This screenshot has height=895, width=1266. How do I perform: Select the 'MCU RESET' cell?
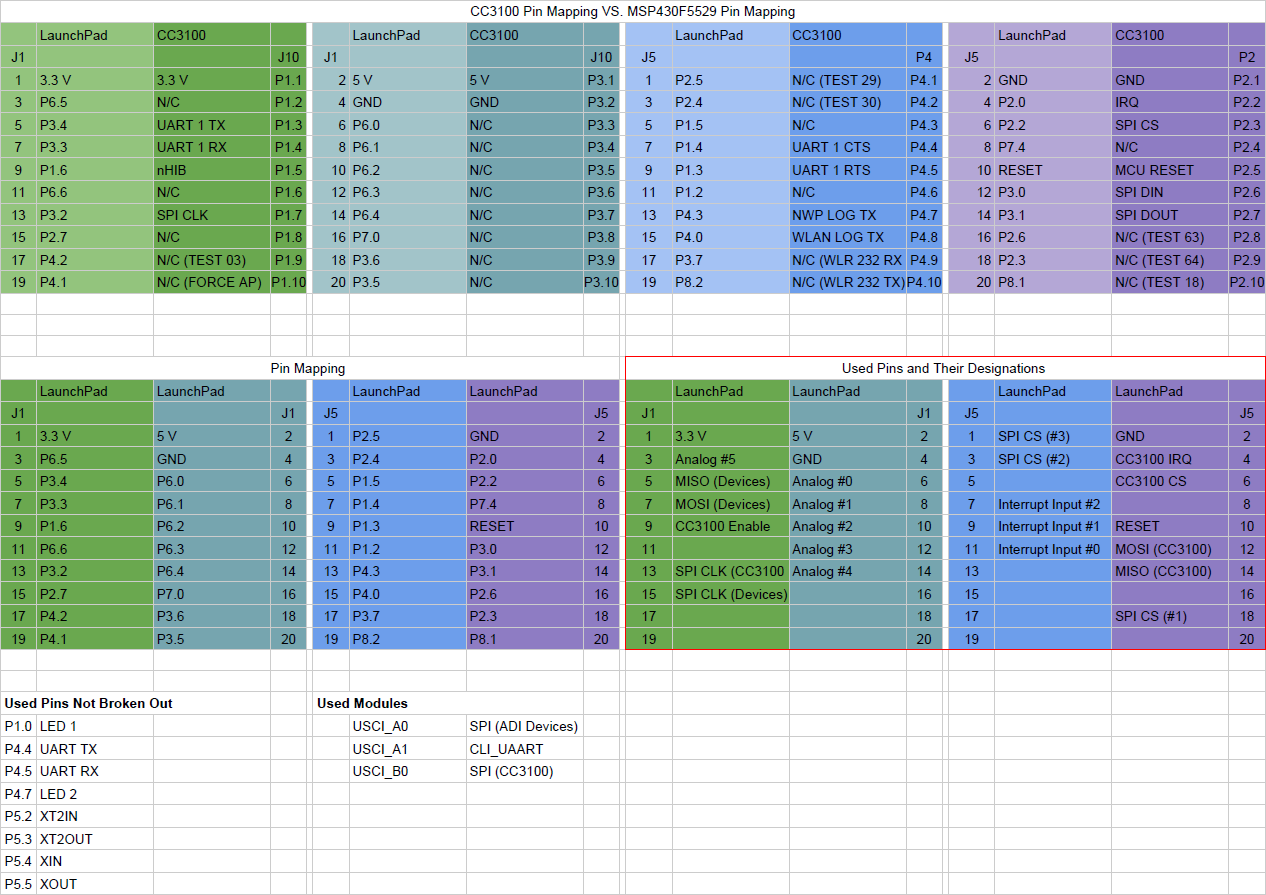[1170, 170]
